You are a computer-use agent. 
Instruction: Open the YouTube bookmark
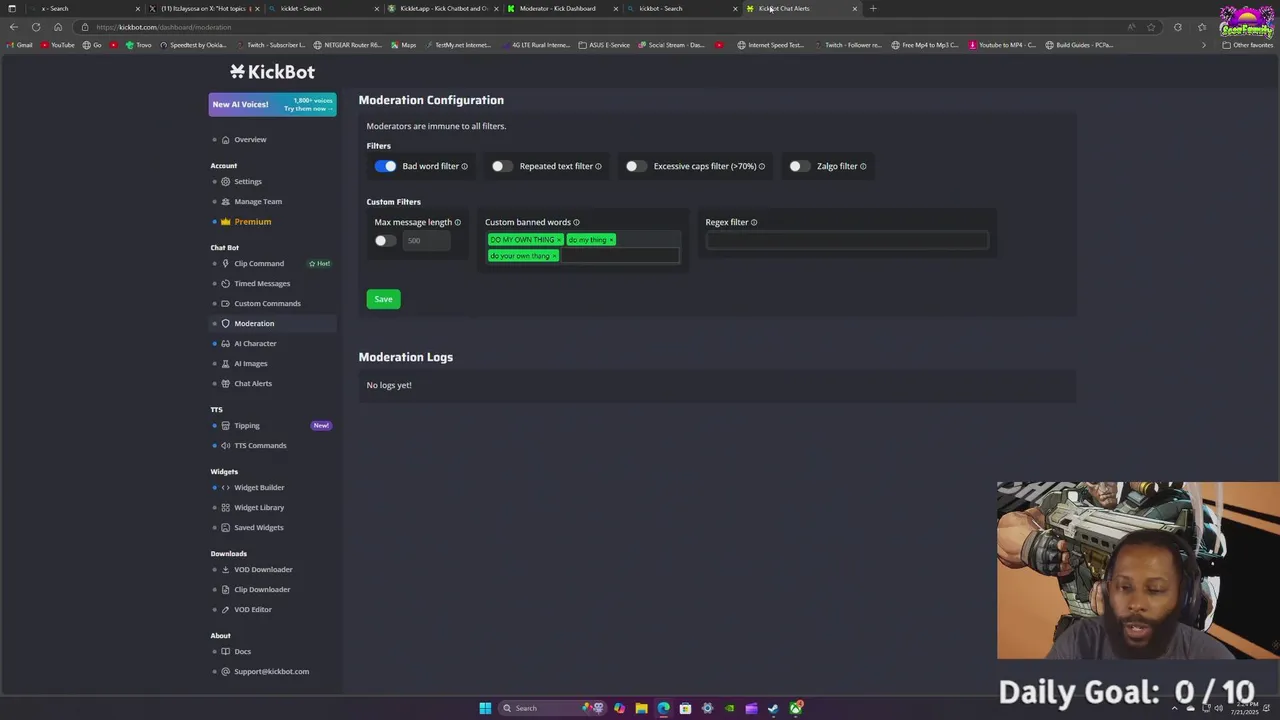[57, 45]
